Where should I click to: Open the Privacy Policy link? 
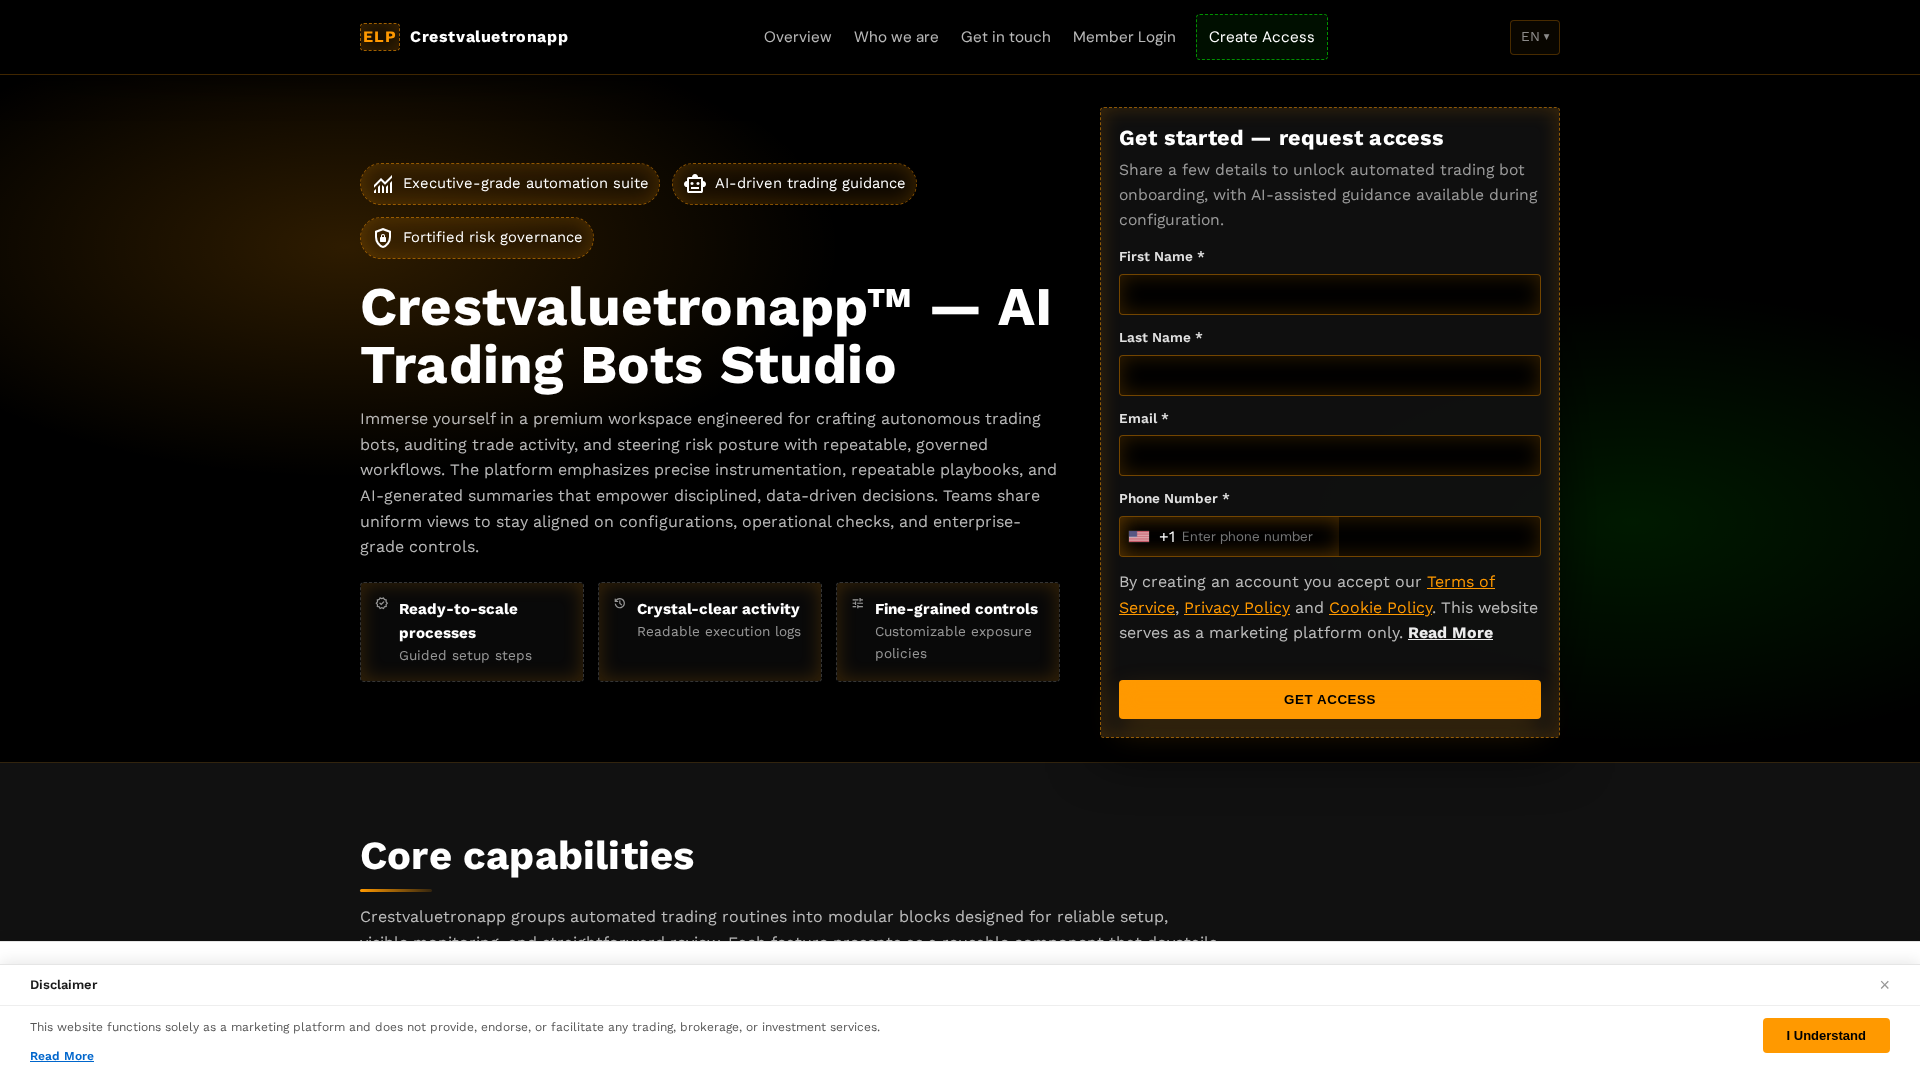[1237, 608]
